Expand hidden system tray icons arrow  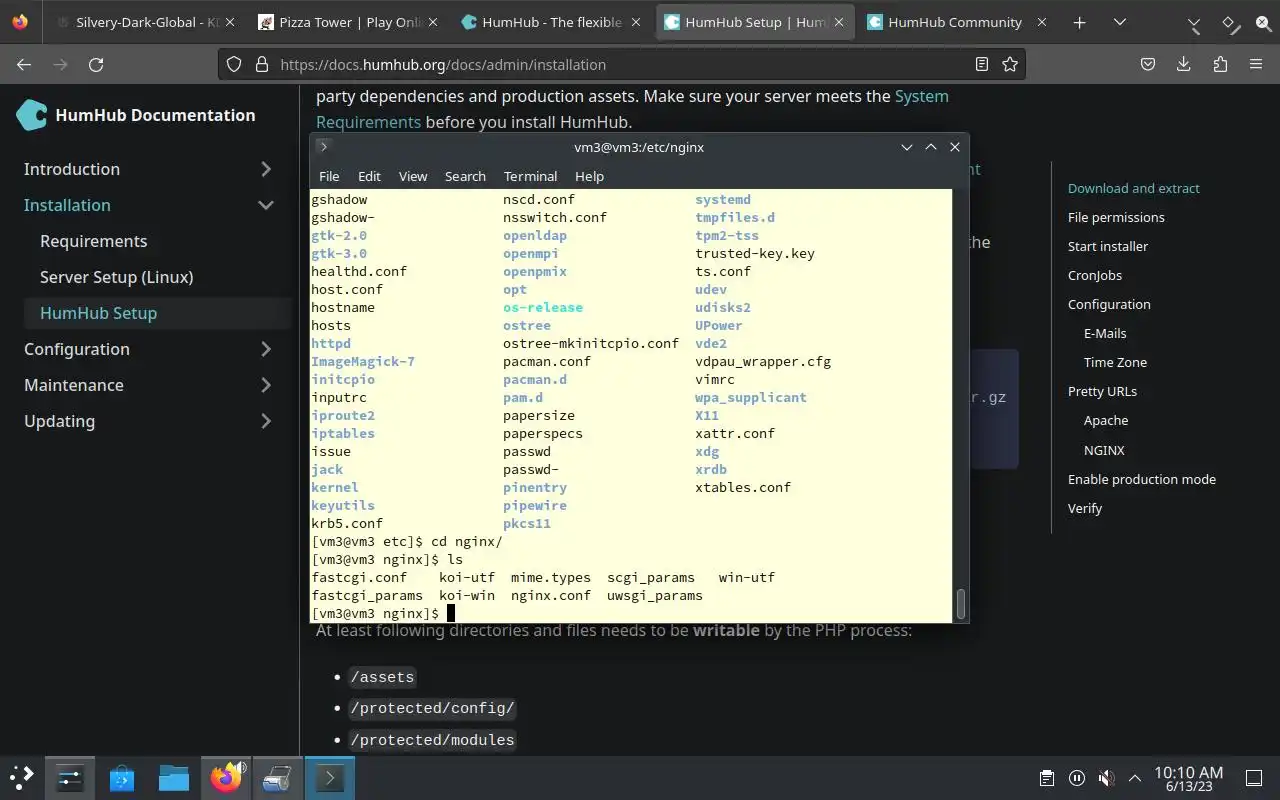tap(1135, 778)
